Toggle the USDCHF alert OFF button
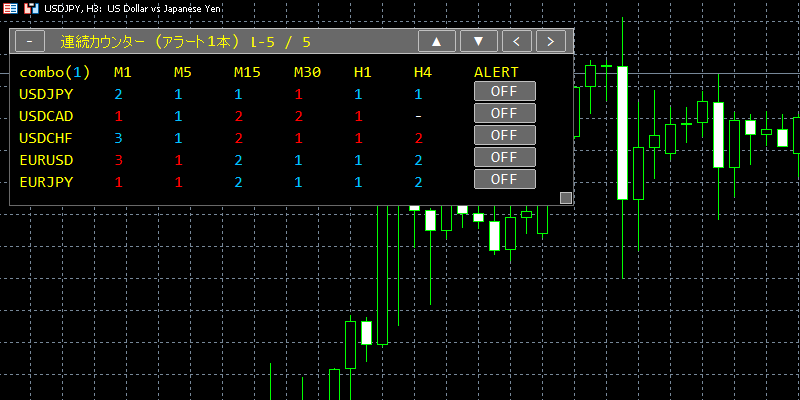Viewport: 800px width, 400px height. [x=505, y=135]
